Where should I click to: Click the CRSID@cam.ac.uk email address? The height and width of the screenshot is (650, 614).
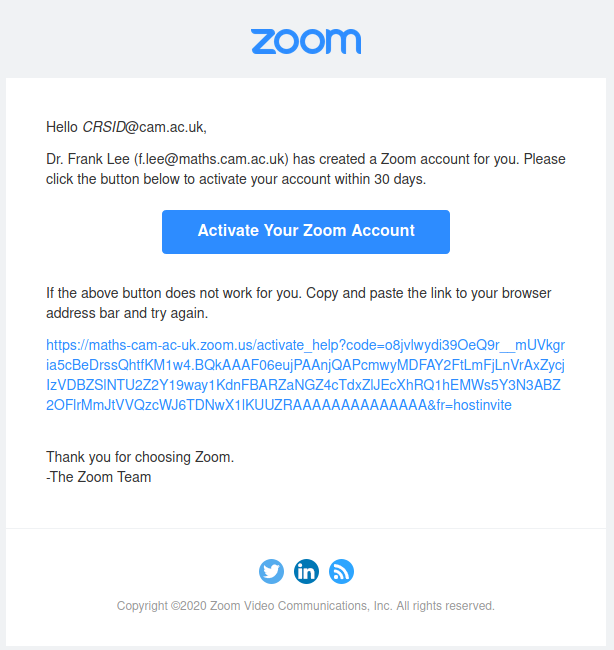coord(143,127)
